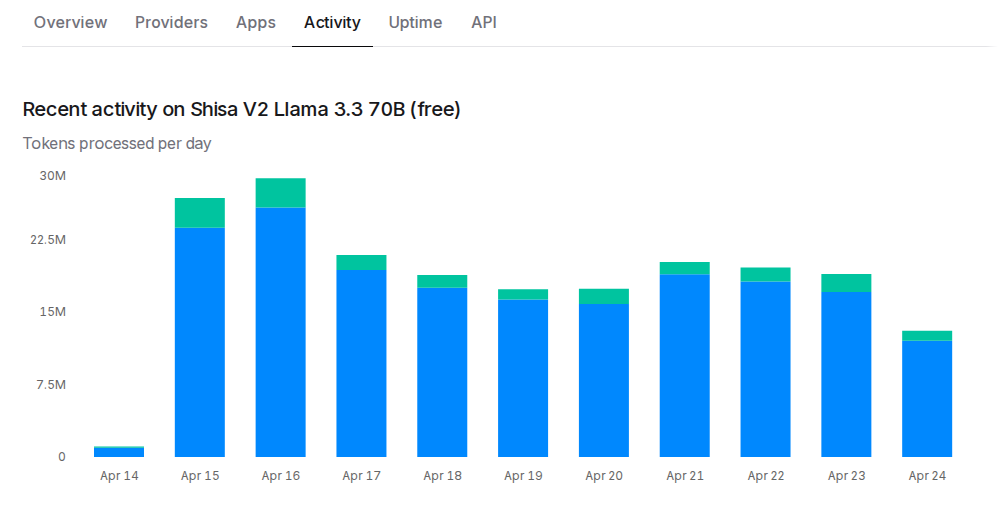Click the green segment of Apr 15 bar
Viewport: 1002px width, 512px height.
pos(199,213)
